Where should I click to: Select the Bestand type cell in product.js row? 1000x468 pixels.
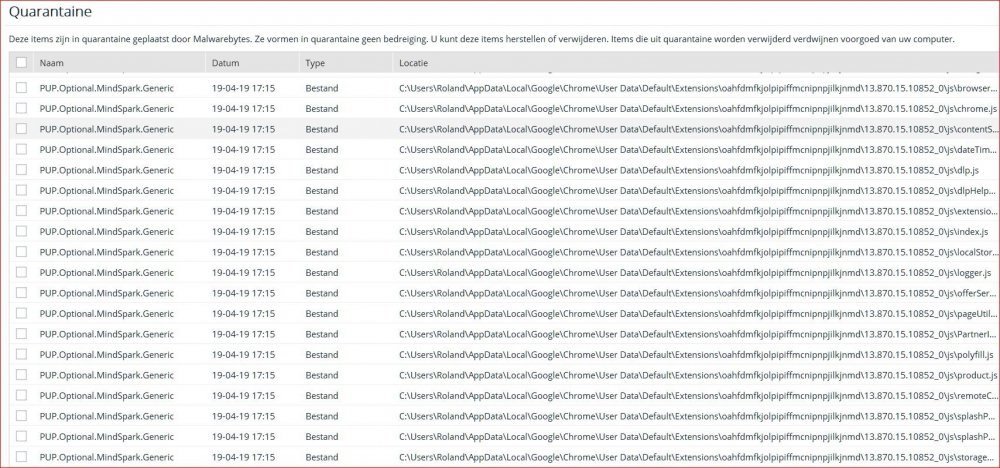321,375
